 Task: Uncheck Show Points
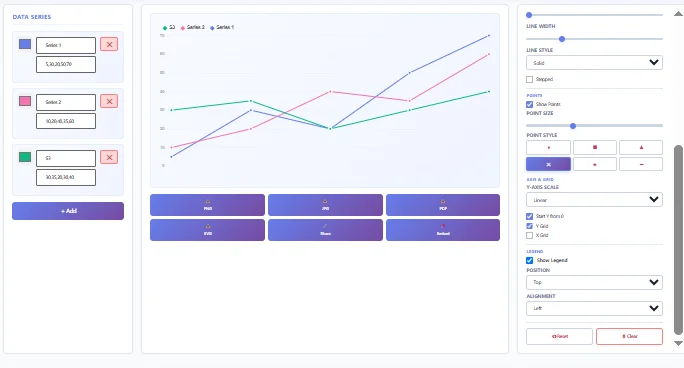[530, 104]
